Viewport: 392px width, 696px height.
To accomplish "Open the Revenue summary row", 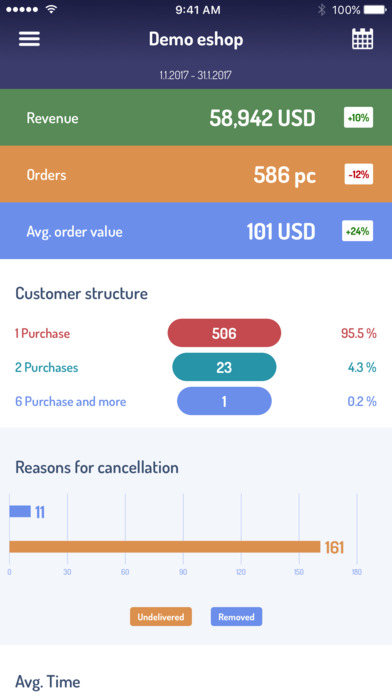I will coord(196,118).
